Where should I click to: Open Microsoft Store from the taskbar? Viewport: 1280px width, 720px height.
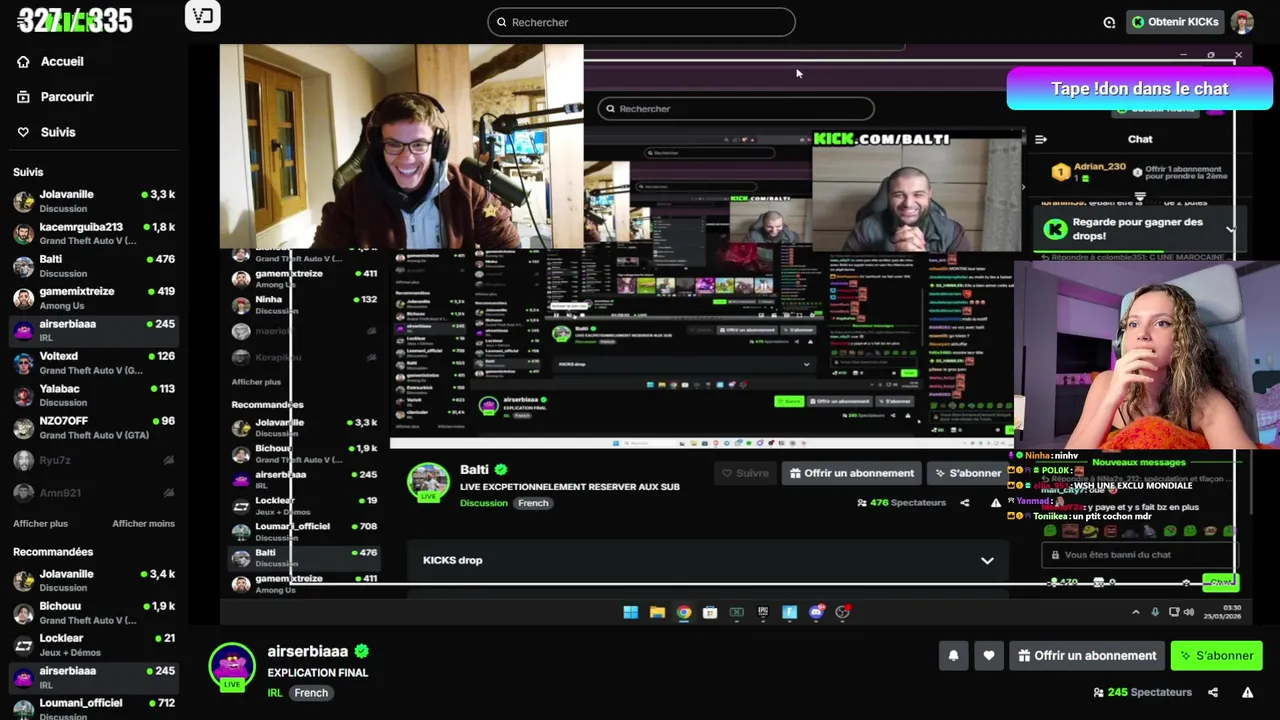point(710,612)
